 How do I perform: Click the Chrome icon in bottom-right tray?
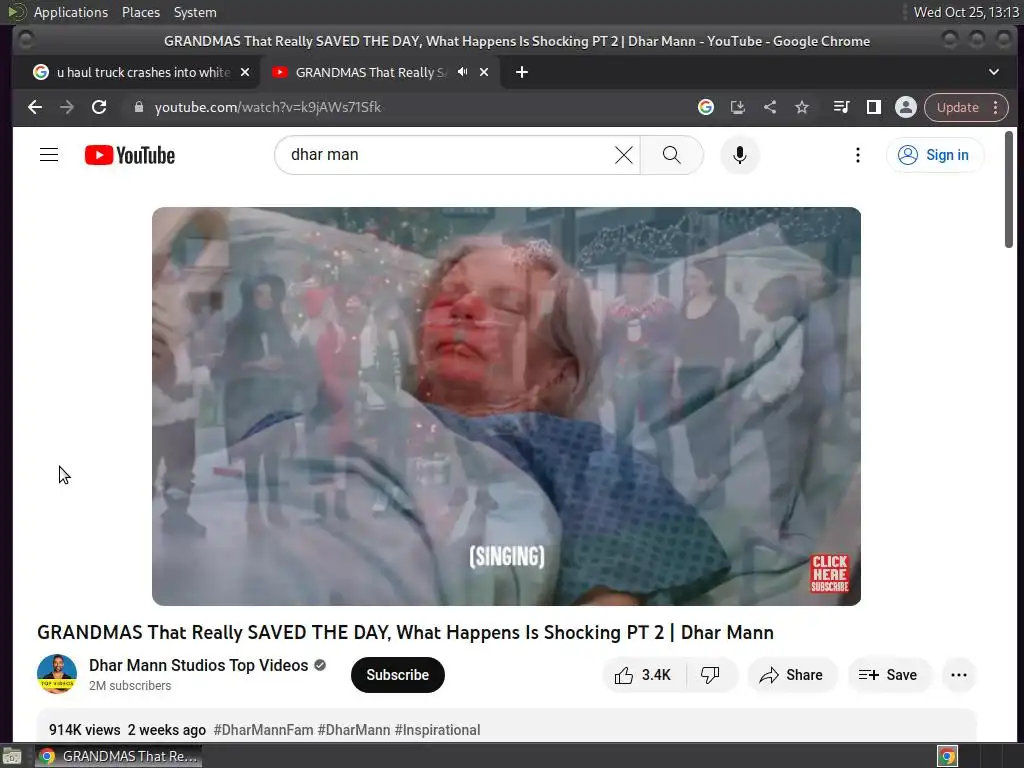947,756
